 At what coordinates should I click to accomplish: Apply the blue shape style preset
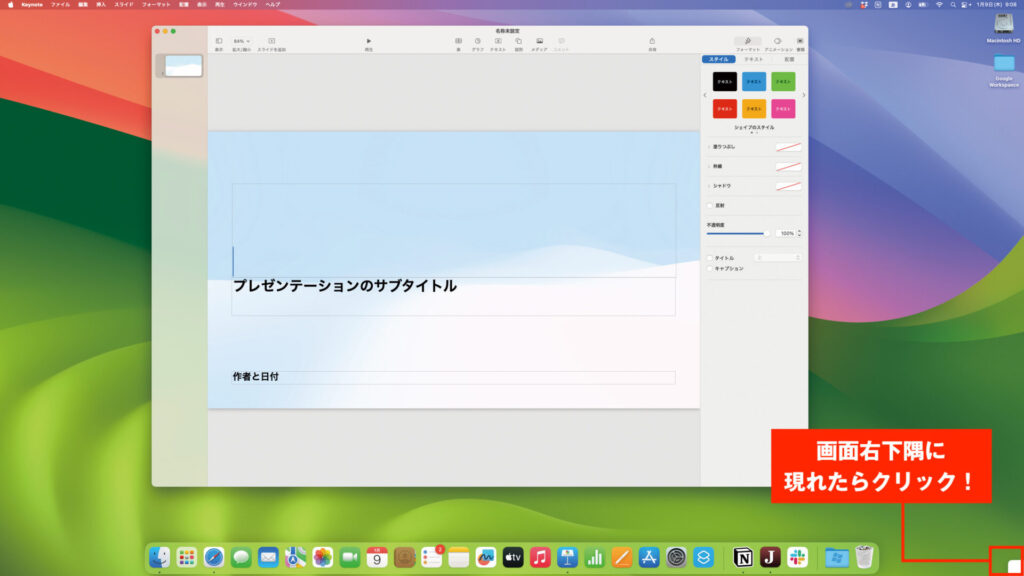(x=754, y=82)
